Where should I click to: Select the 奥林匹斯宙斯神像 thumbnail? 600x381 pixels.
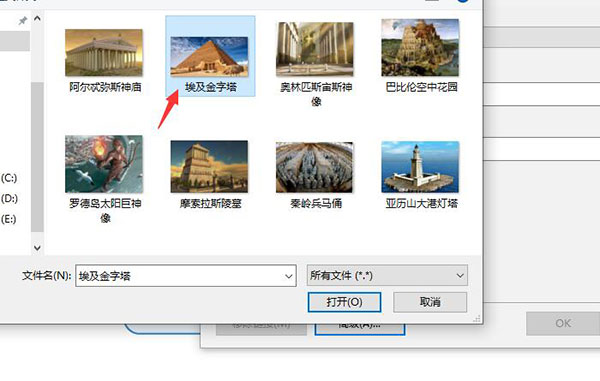(315, 49)
